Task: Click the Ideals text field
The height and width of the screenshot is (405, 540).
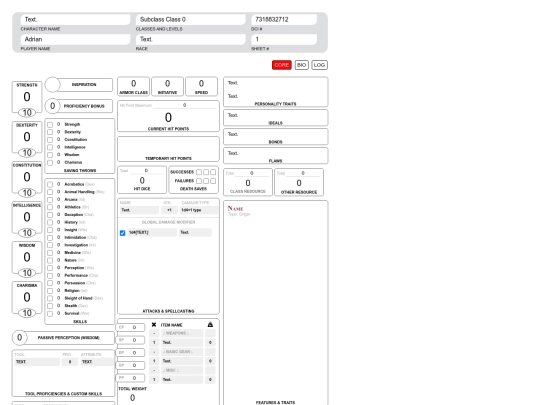Action: coord(276,116)
